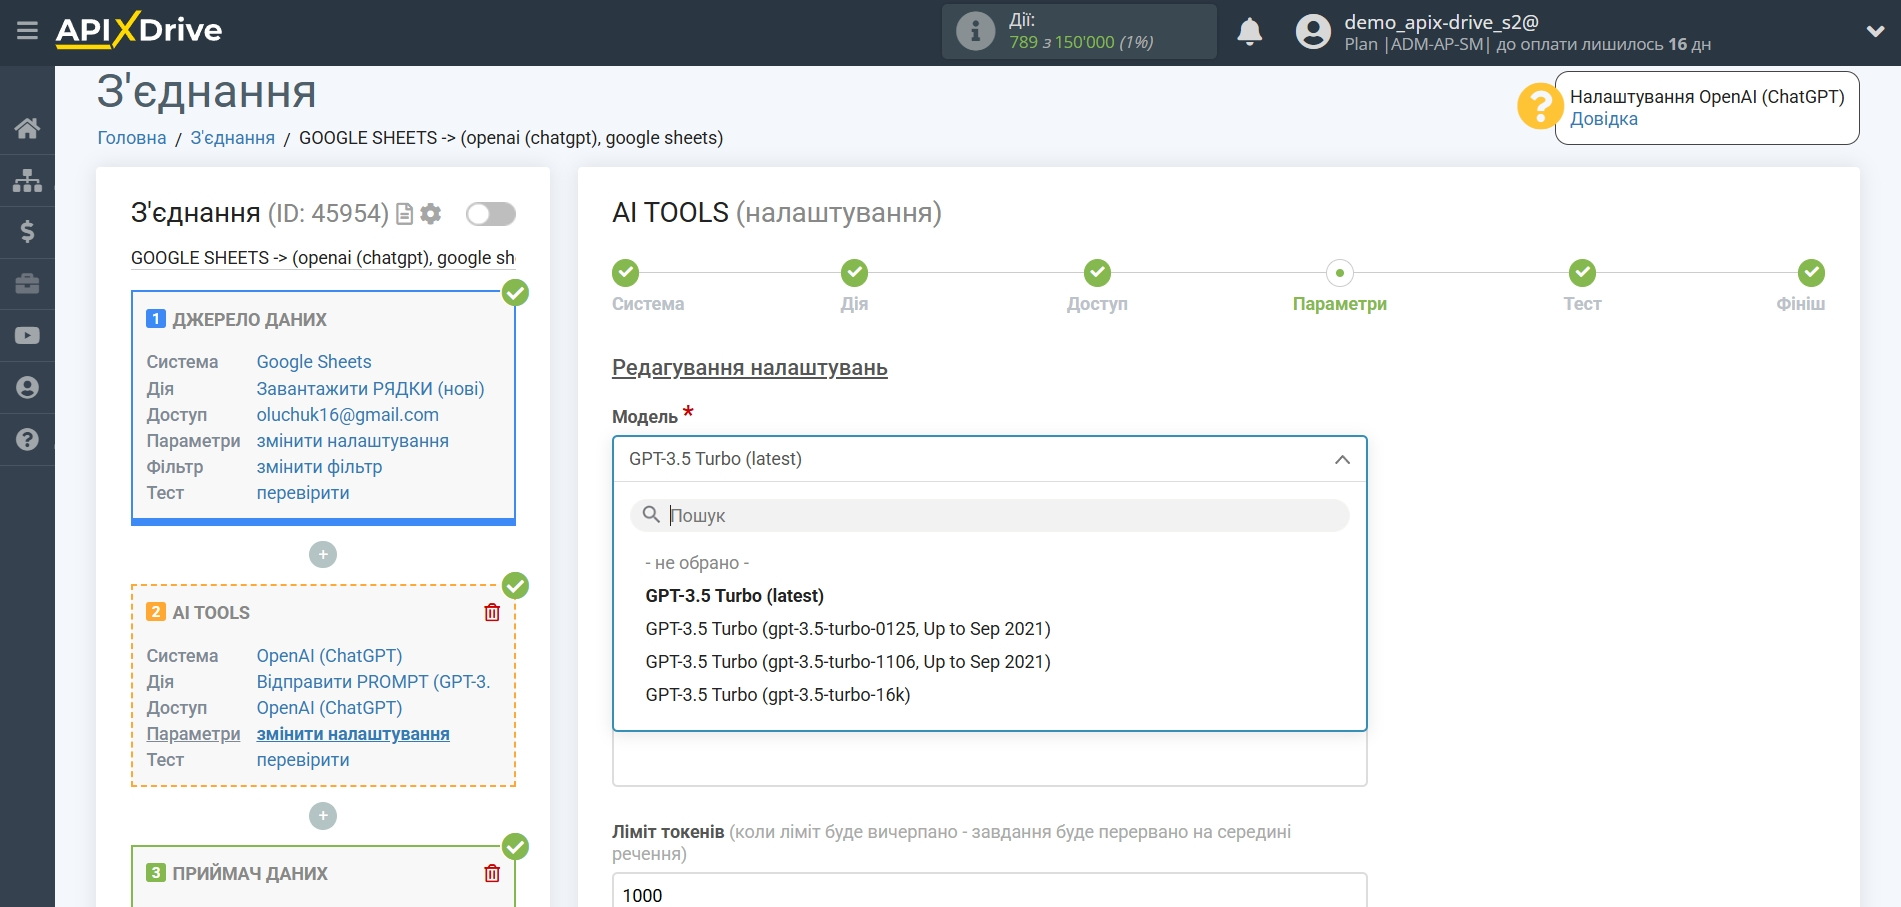Viewport: 1901px width, 907px height.
Task: Select GPT-3.5 Turbo (latest) option
Action: 735,596
